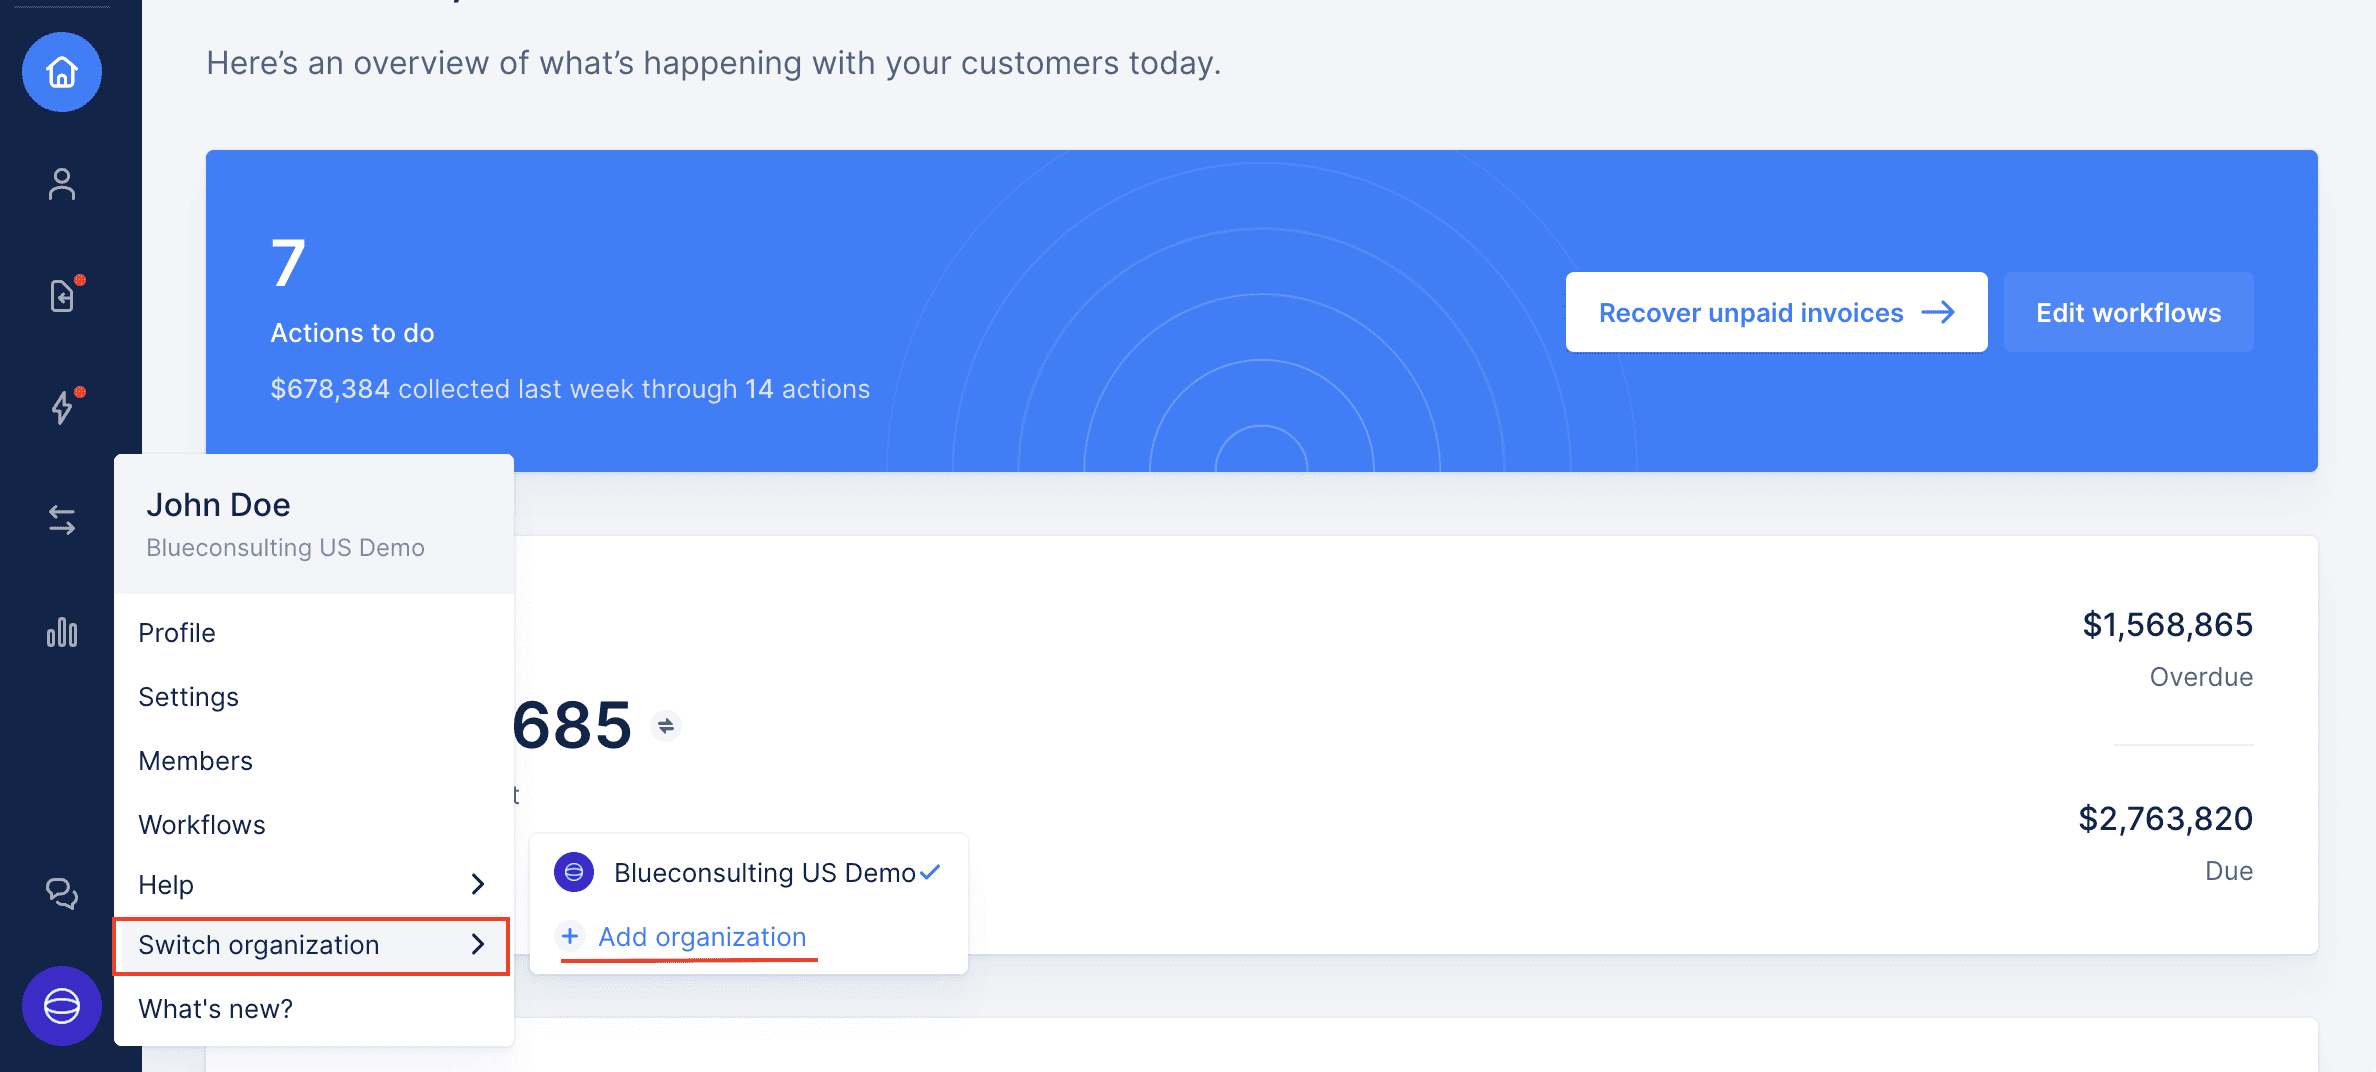Click the currency swap icon beside 685
2376x1072 pixels.
point(666,726)
